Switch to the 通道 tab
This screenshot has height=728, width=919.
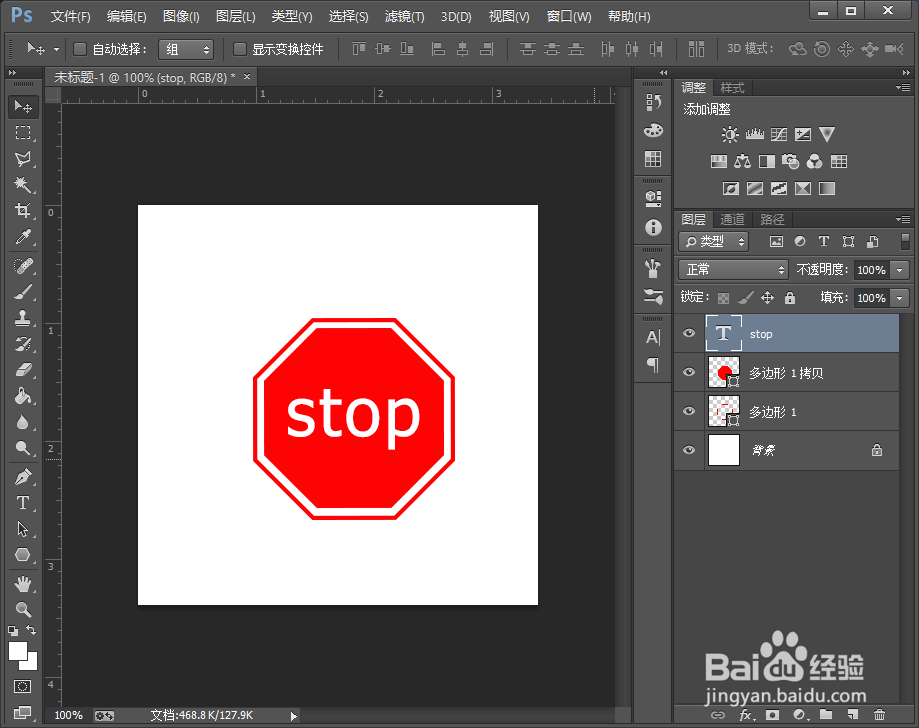coord(732,219)
